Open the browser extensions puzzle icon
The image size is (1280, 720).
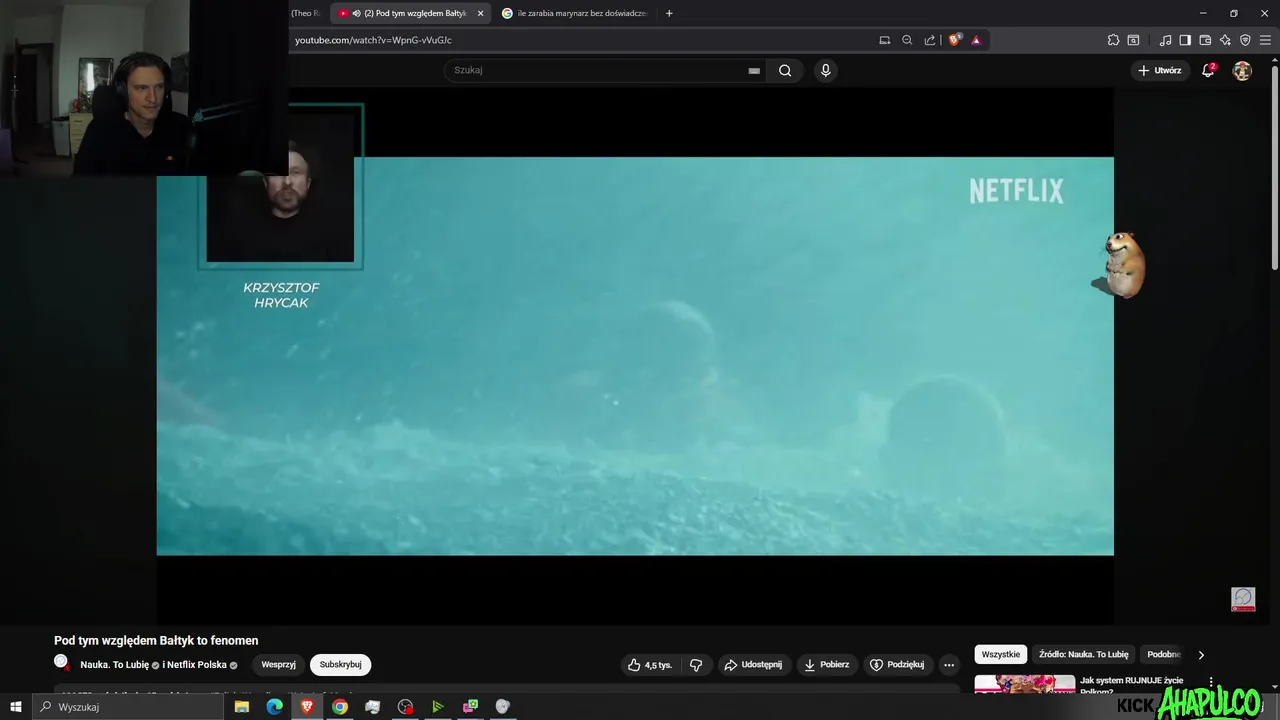1113,40
